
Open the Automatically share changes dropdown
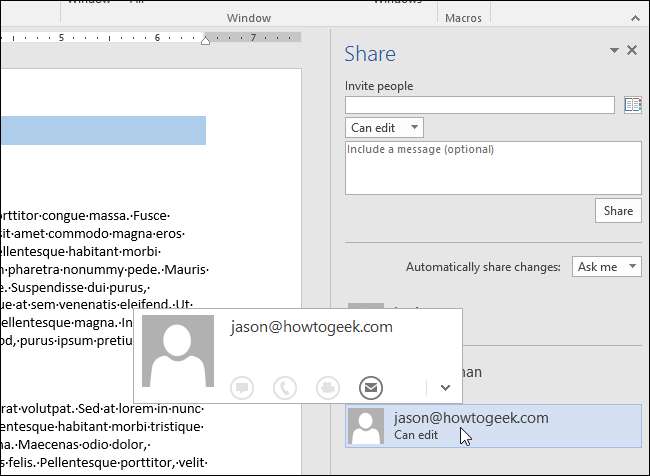607,267
